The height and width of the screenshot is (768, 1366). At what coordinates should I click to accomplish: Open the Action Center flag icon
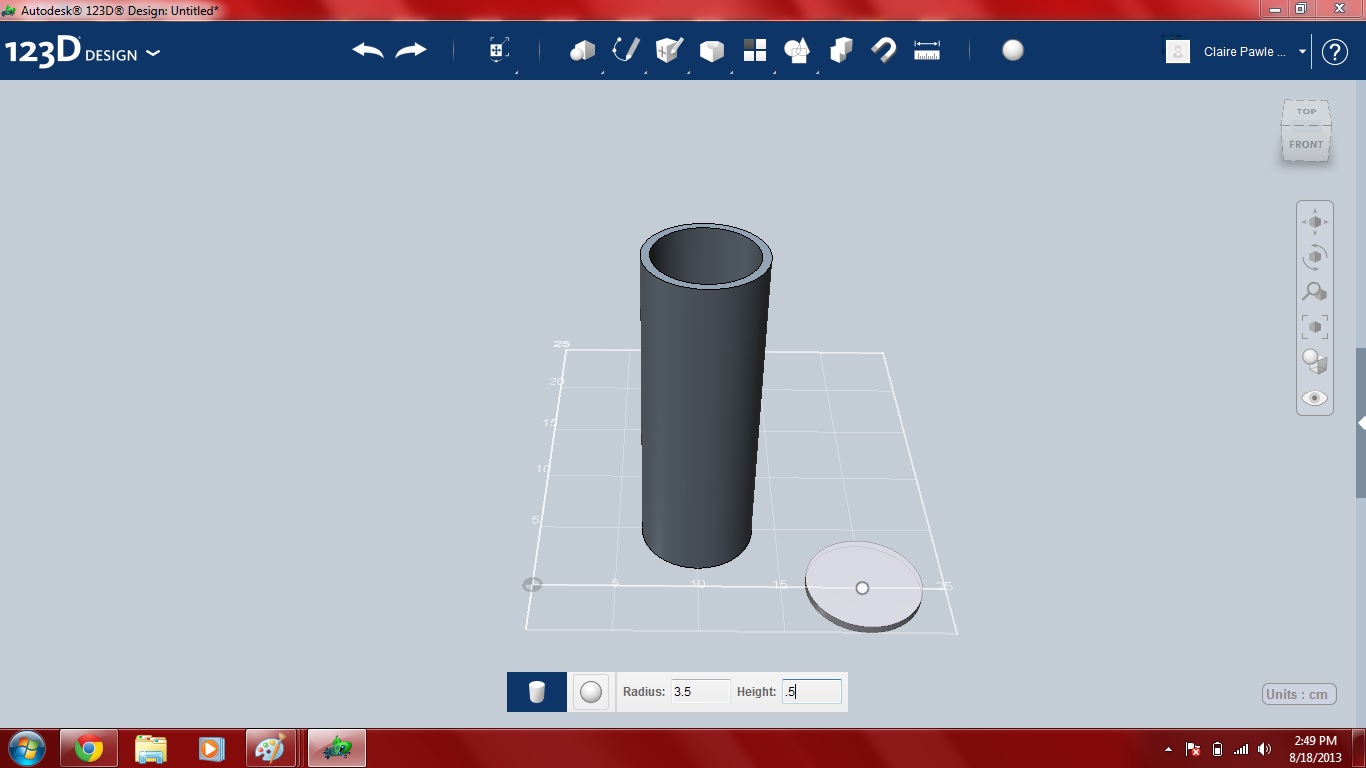click(1193, 749)
